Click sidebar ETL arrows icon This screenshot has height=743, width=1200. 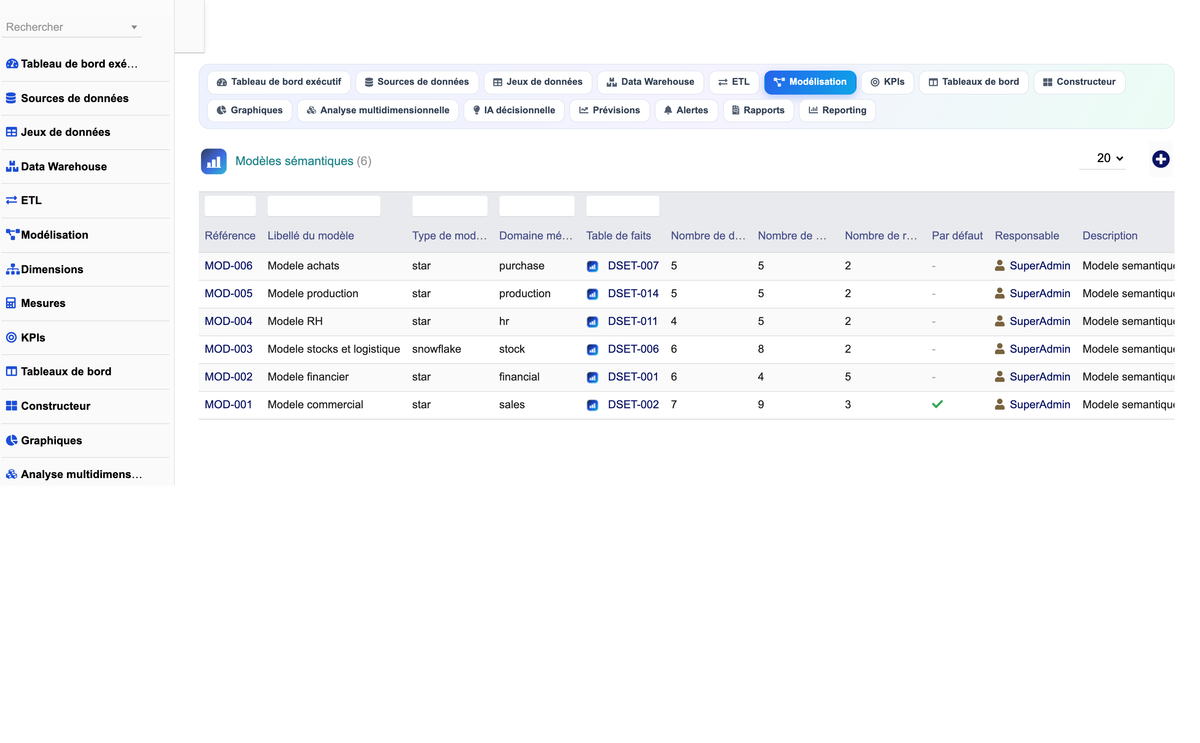12,201
